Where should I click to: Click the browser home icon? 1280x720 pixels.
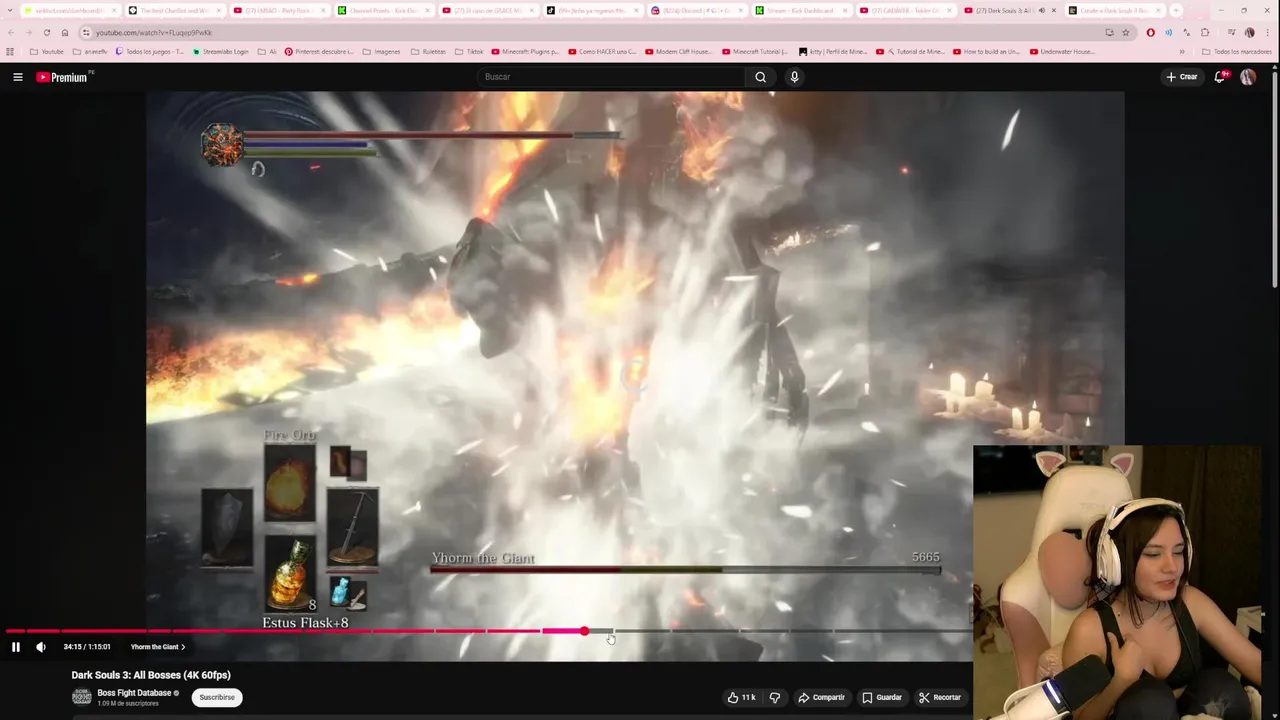click(x=65, y=32)
